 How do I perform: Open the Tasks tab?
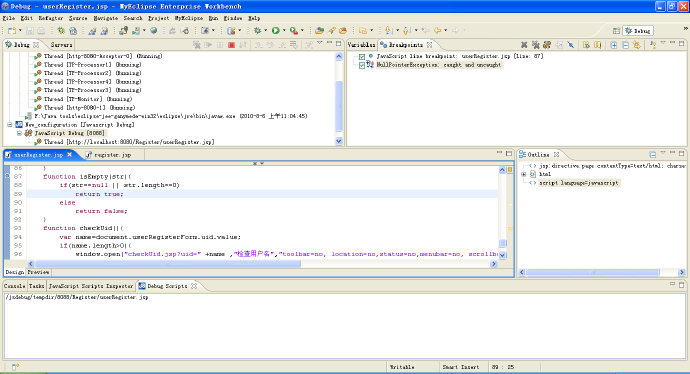pyautogui.click(x=37, y=286)
